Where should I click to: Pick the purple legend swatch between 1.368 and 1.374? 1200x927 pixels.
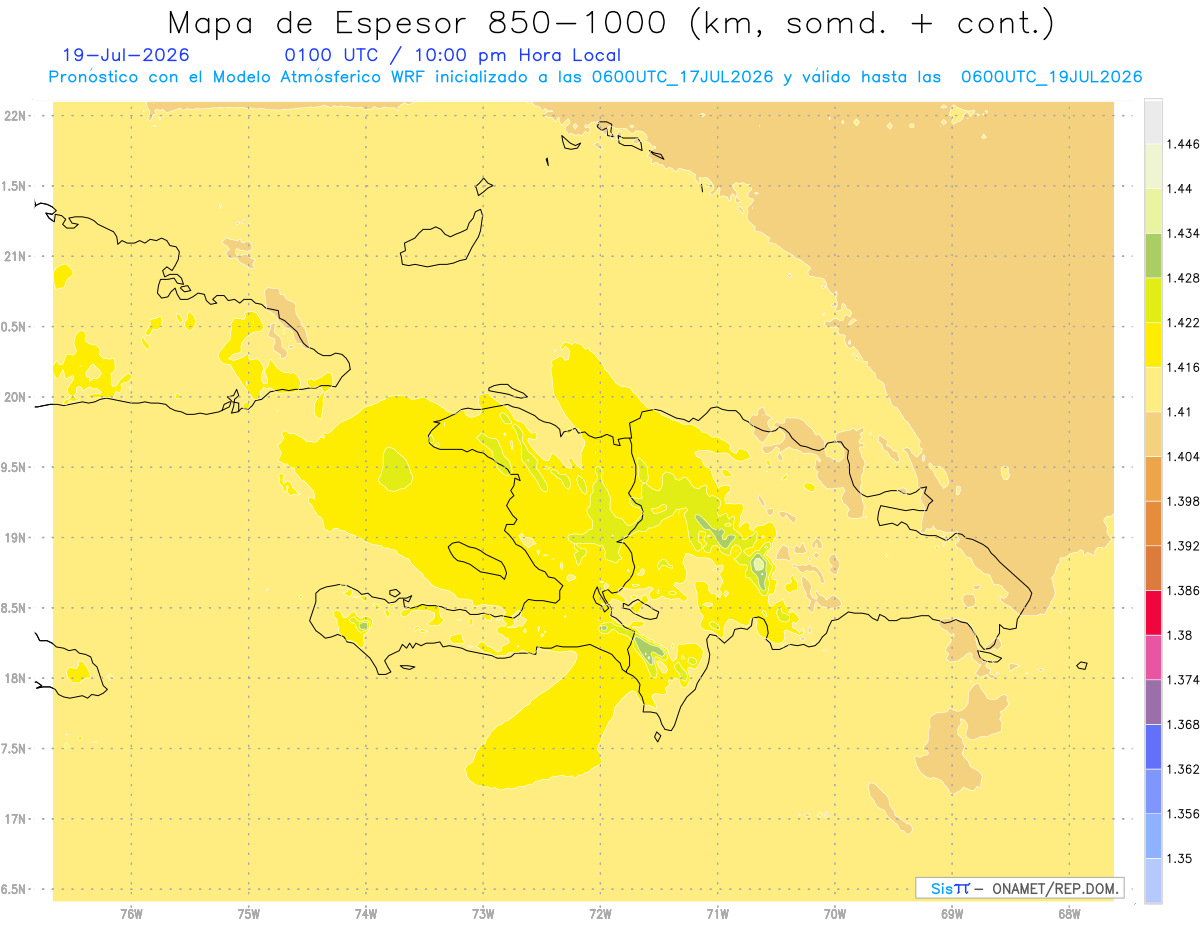(x=1153, y=702)
